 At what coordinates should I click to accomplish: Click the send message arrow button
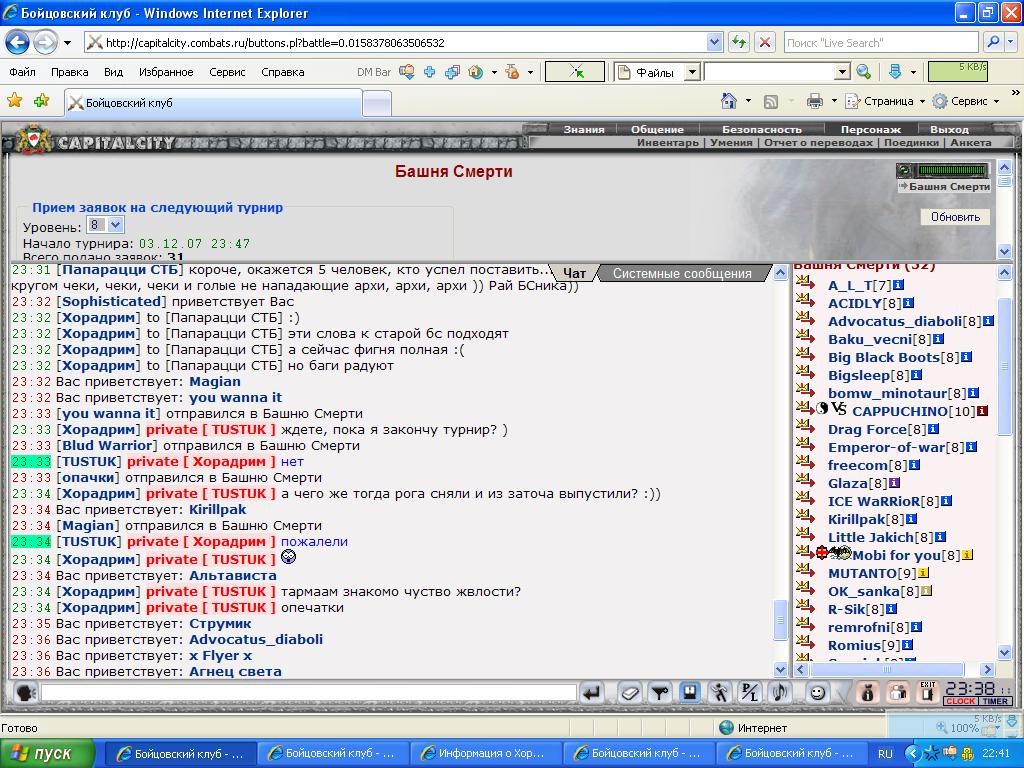[591, 692]
